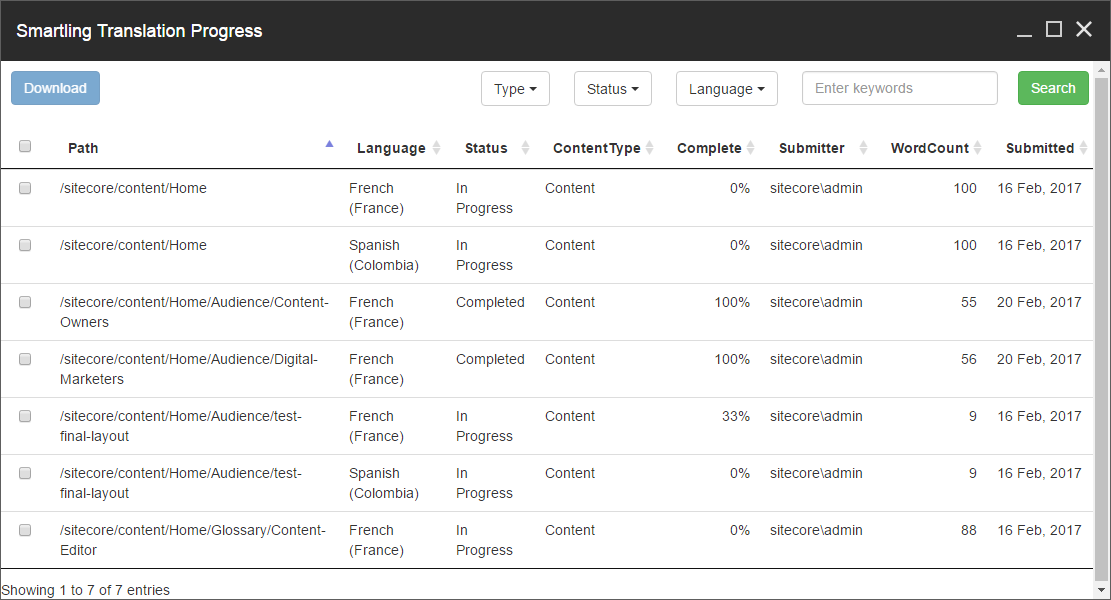The image size is (1111, 600).
Task: Sort by the ContentType column header
Action: [599, 148]
